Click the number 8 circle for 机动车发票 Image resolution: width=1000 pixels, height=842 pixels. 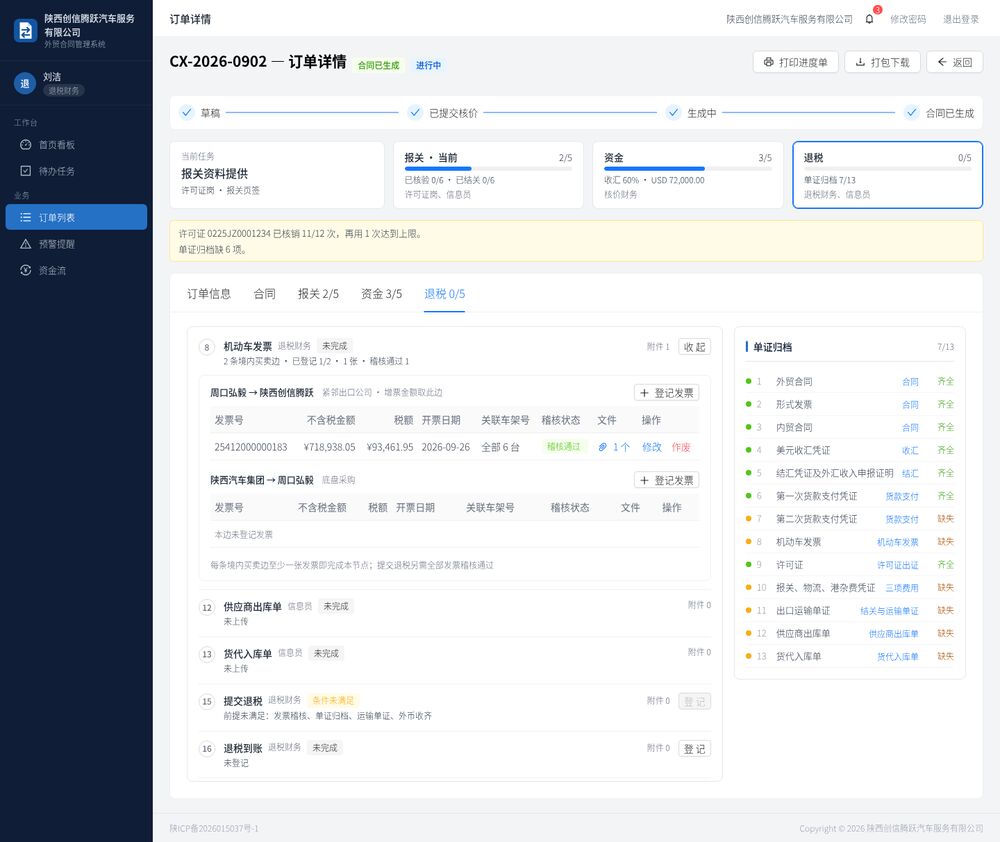click(x=207, y=347)
